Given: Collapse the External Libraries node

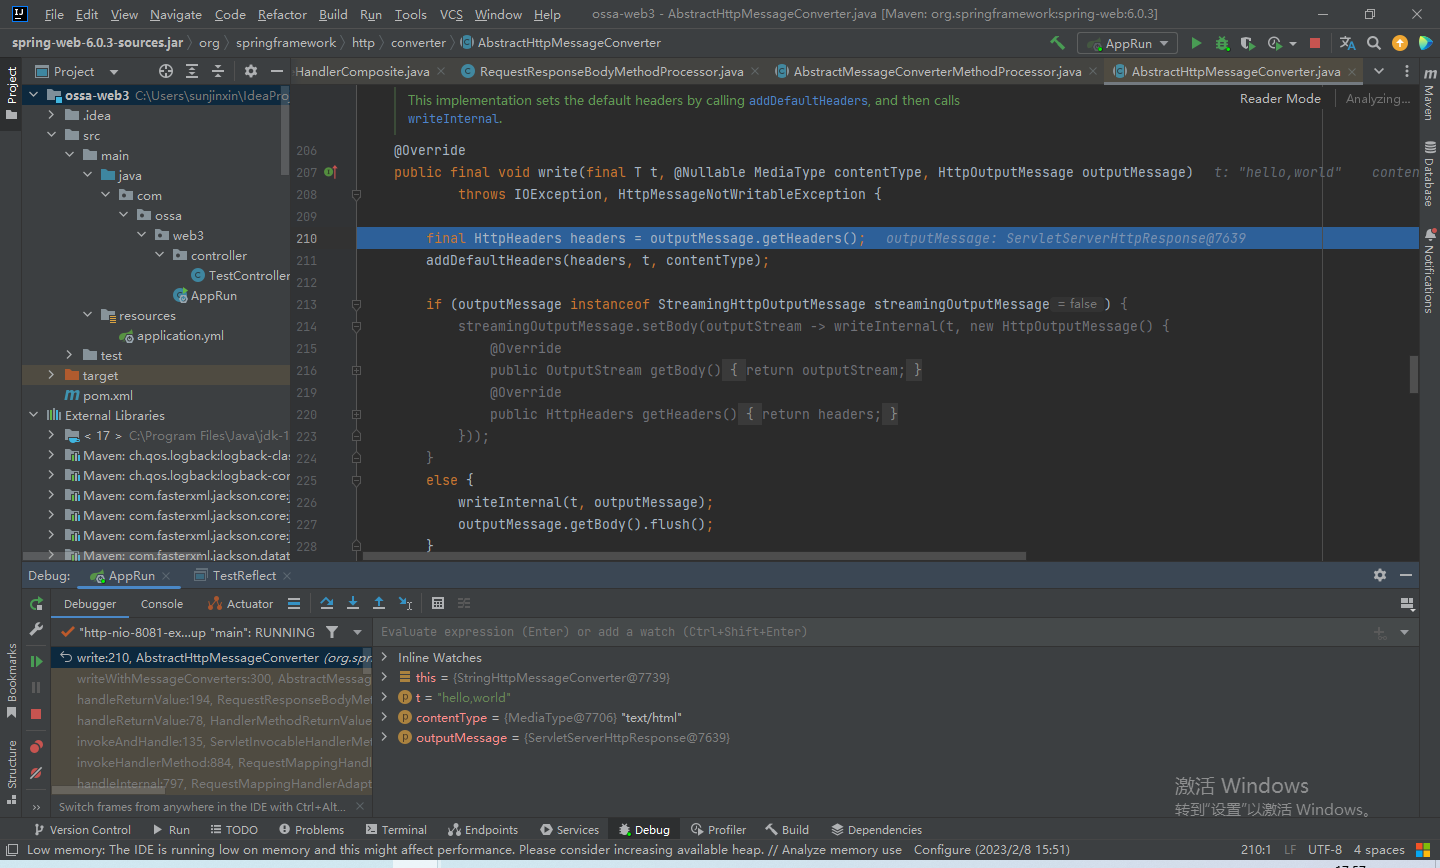Looking at the screenshot, I should 33,415.
